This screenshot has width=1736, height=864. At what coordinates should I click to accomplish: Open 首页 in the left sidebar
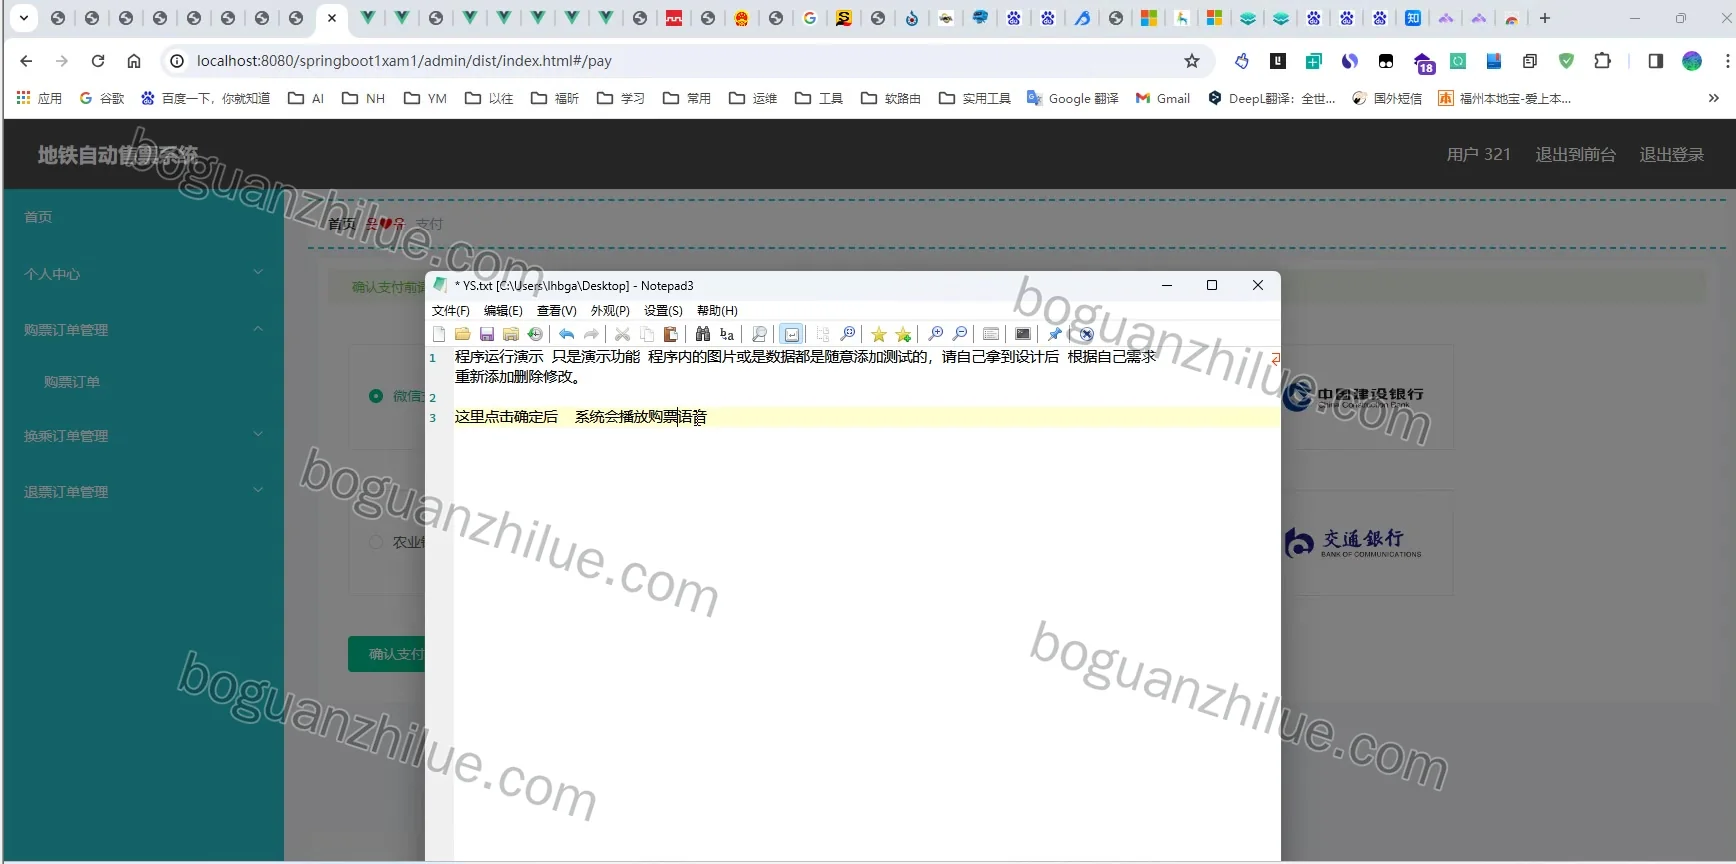38,217
